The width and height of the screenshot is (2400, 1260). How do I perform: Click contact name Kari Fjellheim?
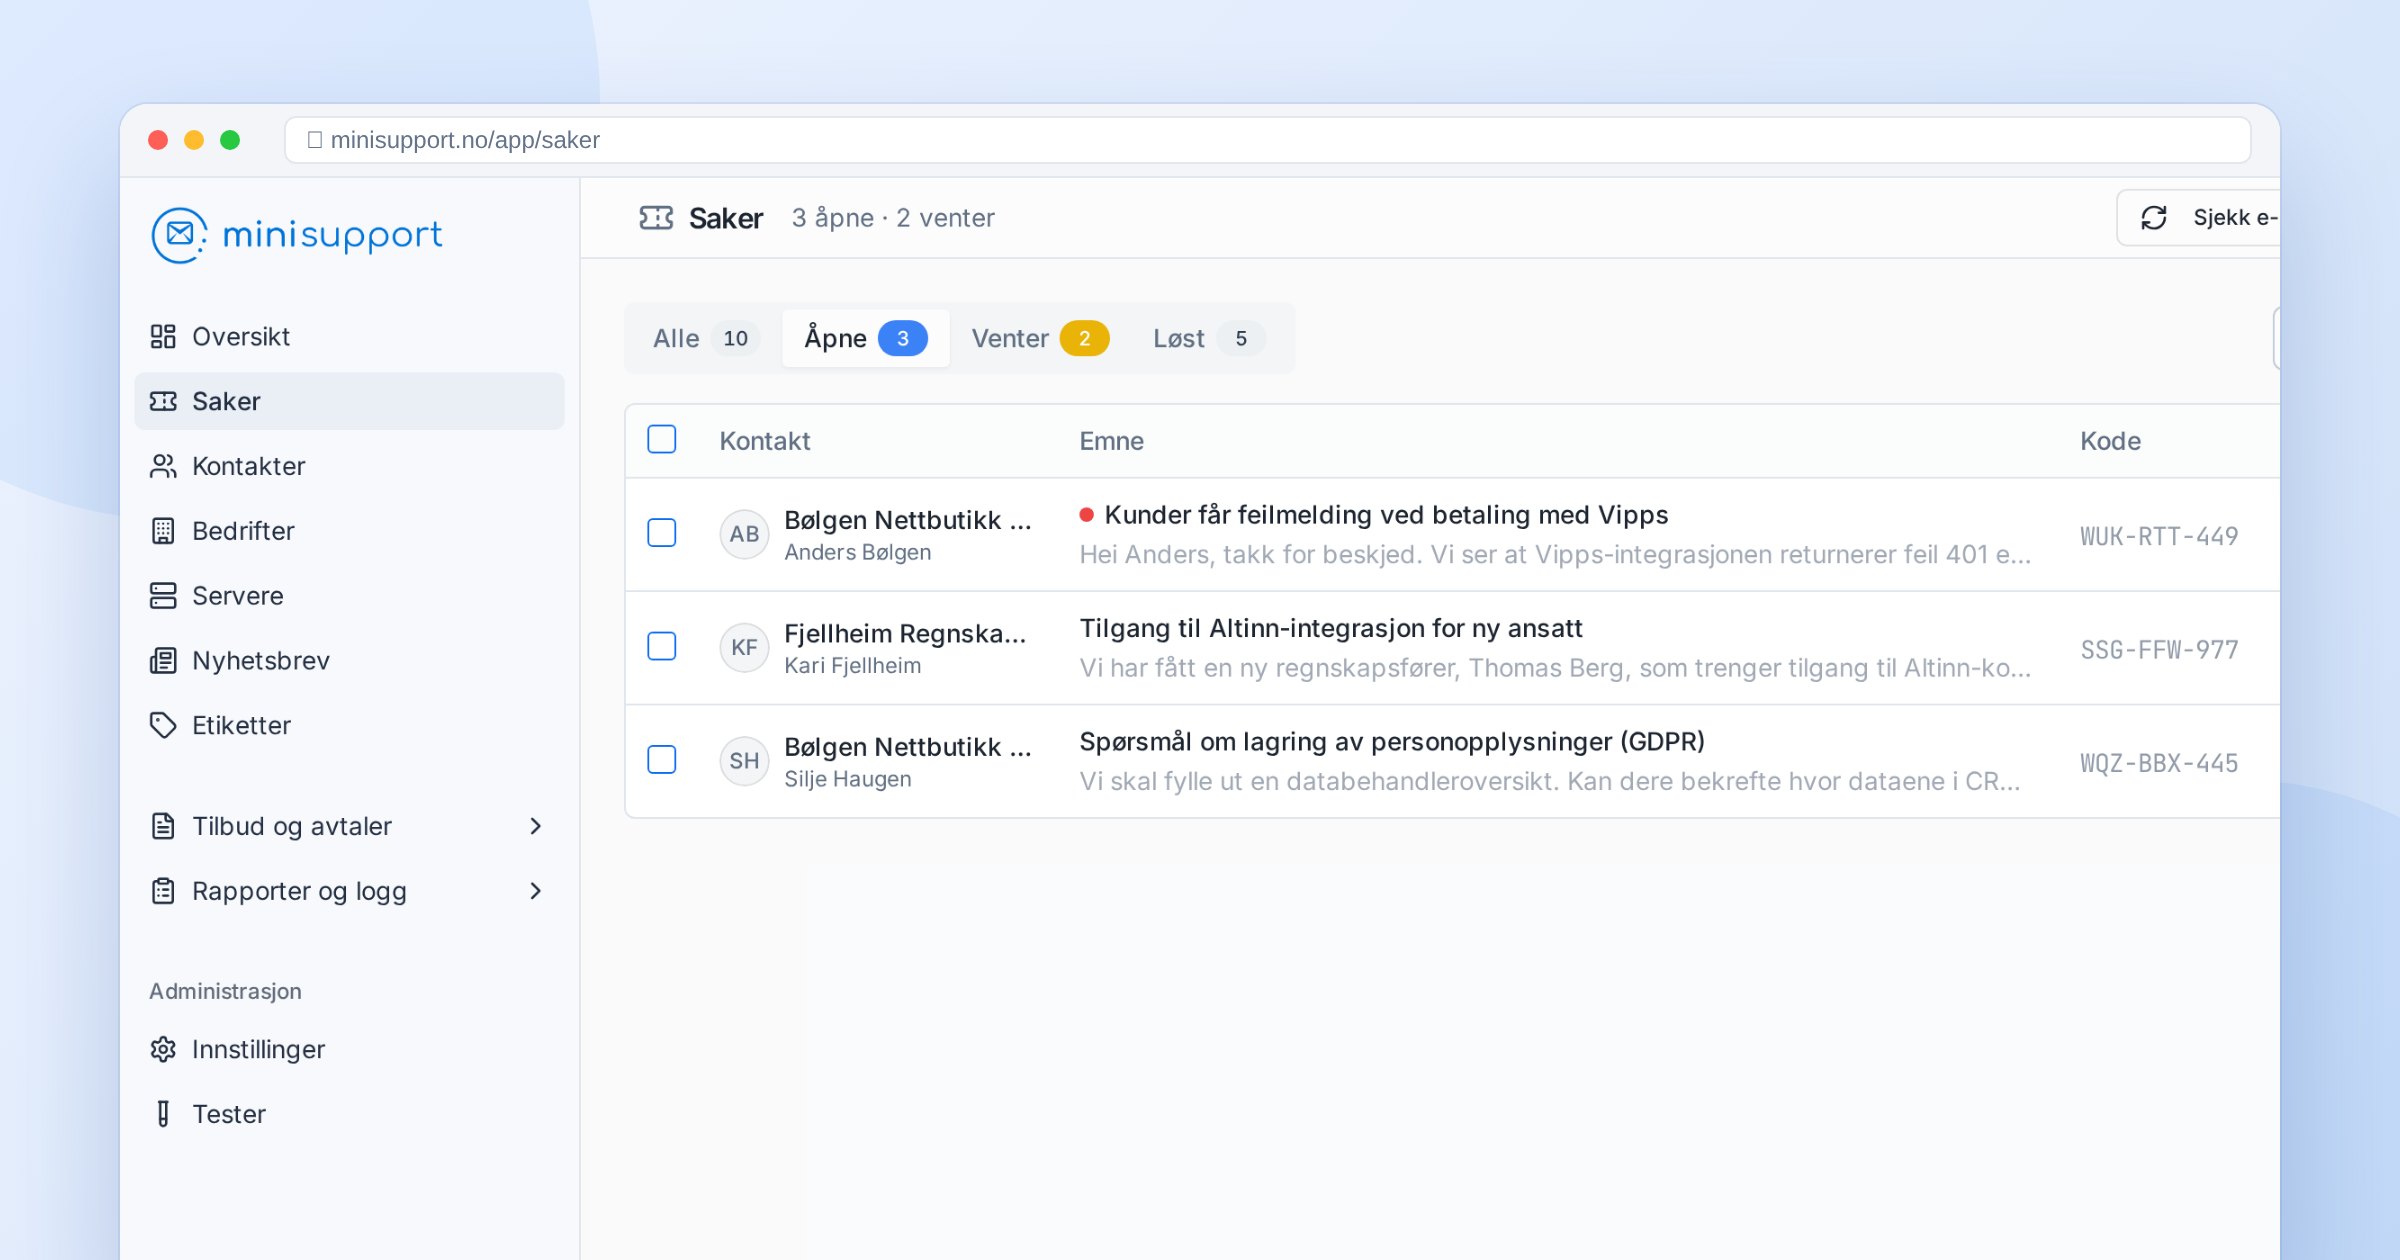852,666
